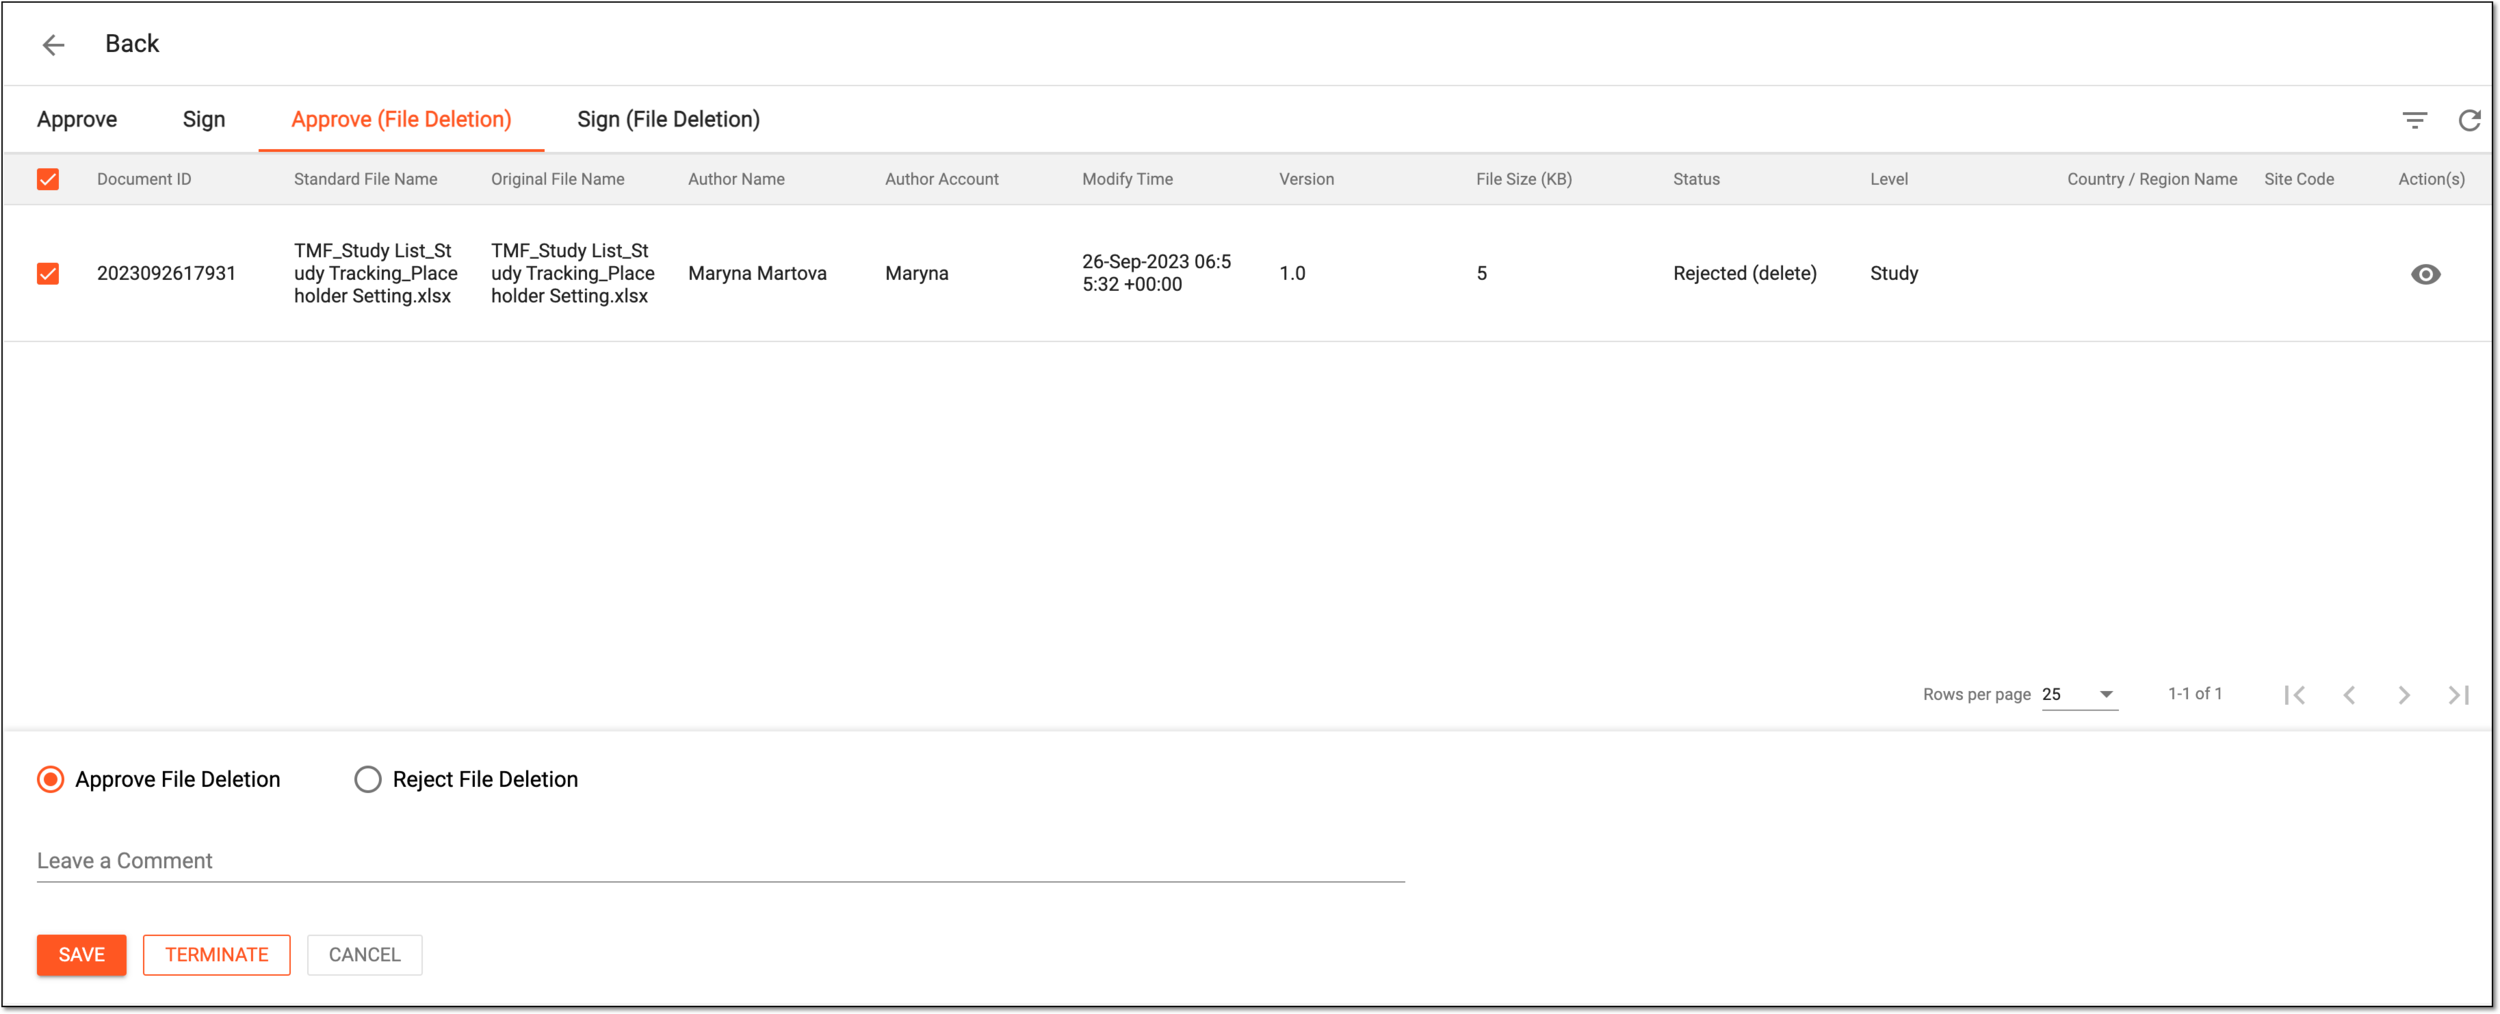Click Study level cell
2500x1014 pixels.
(x=1894, y=274)
